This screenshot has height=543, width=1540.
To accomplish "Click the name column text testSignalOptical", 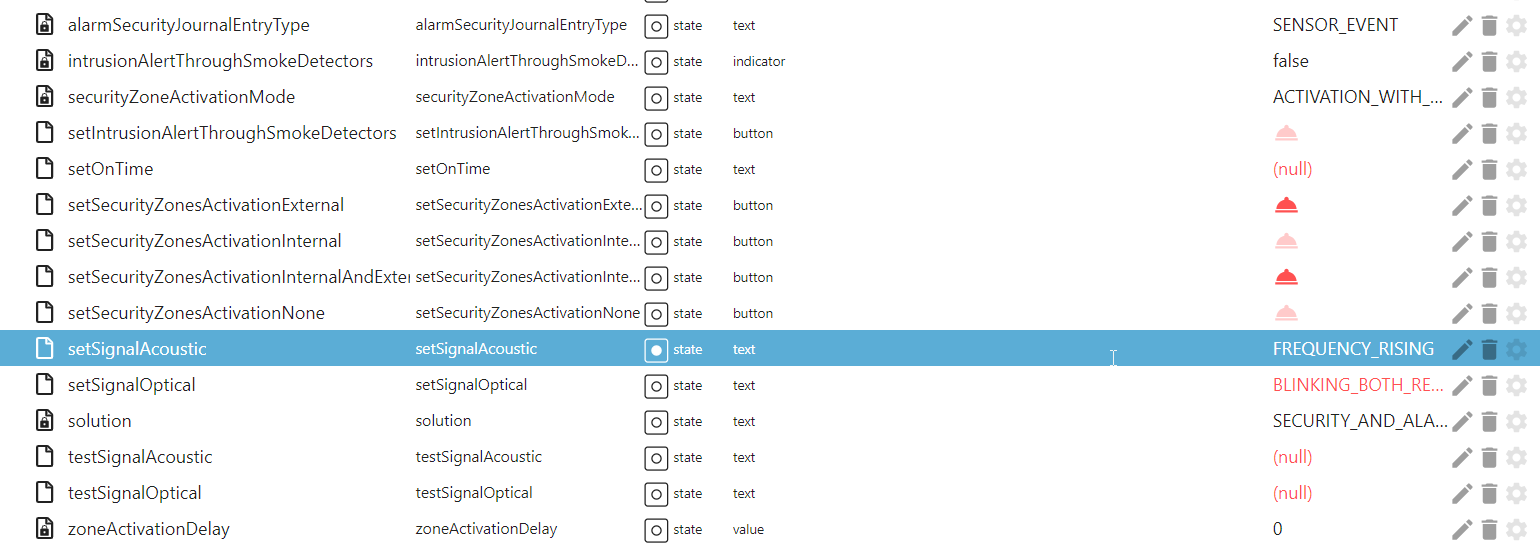I will (474, 493).
